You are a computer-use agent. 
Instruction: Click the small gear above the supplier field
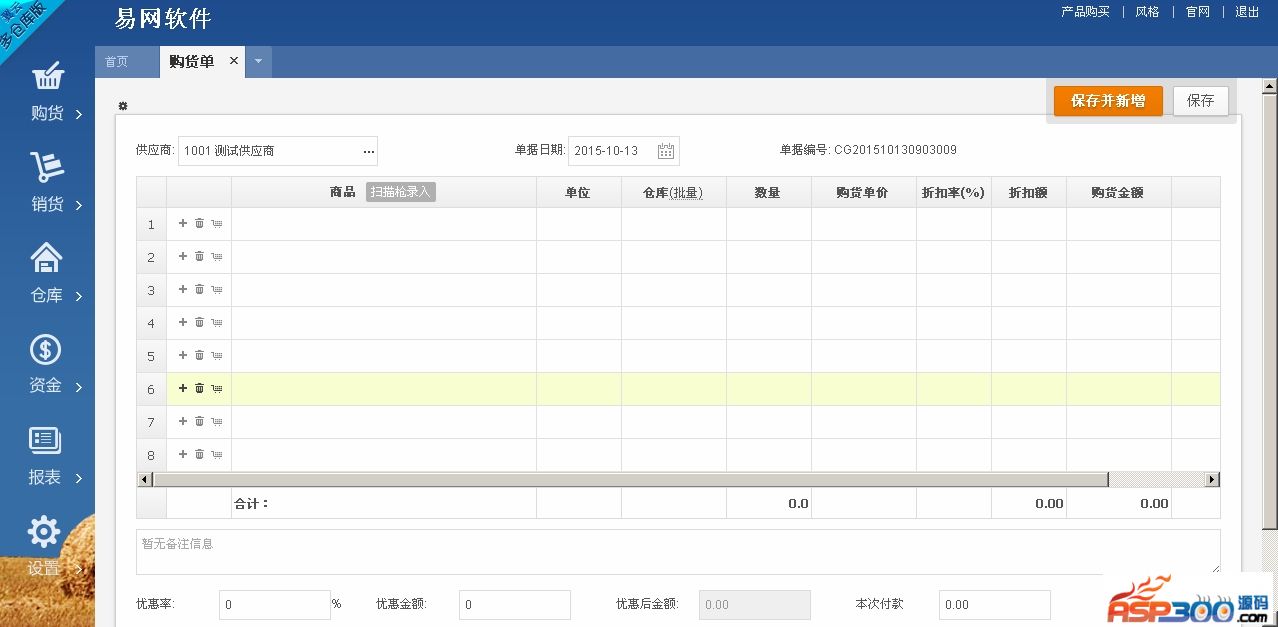point(123,106)
